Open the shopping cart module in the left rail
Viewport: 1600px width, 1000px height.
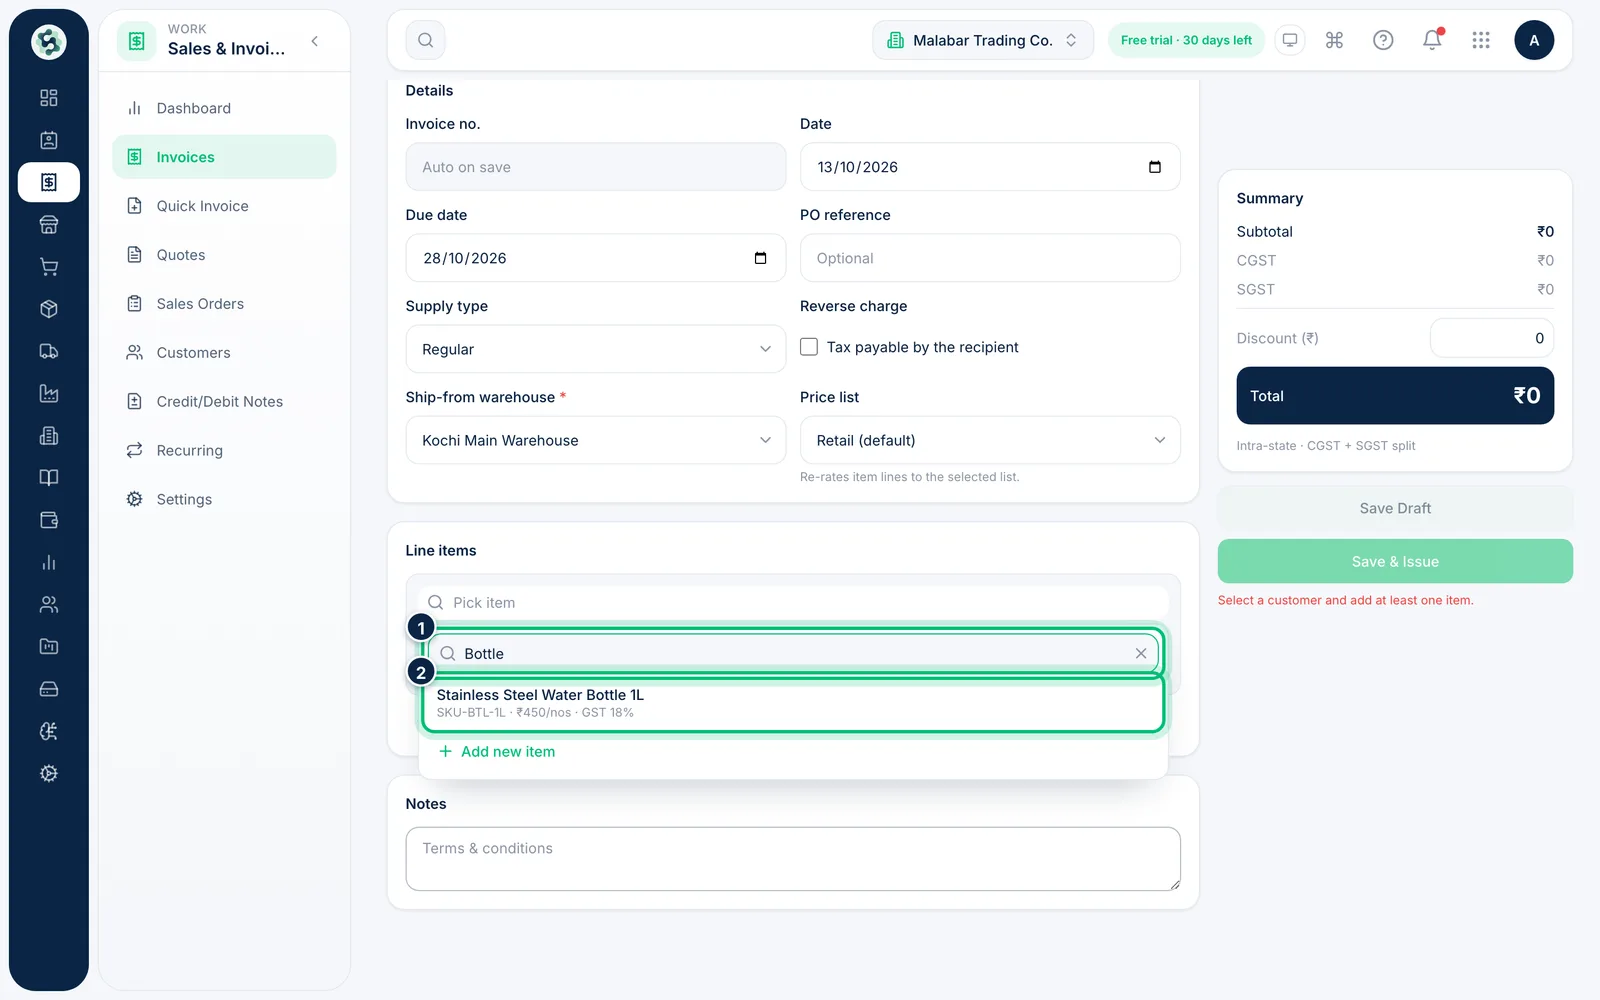48,267
